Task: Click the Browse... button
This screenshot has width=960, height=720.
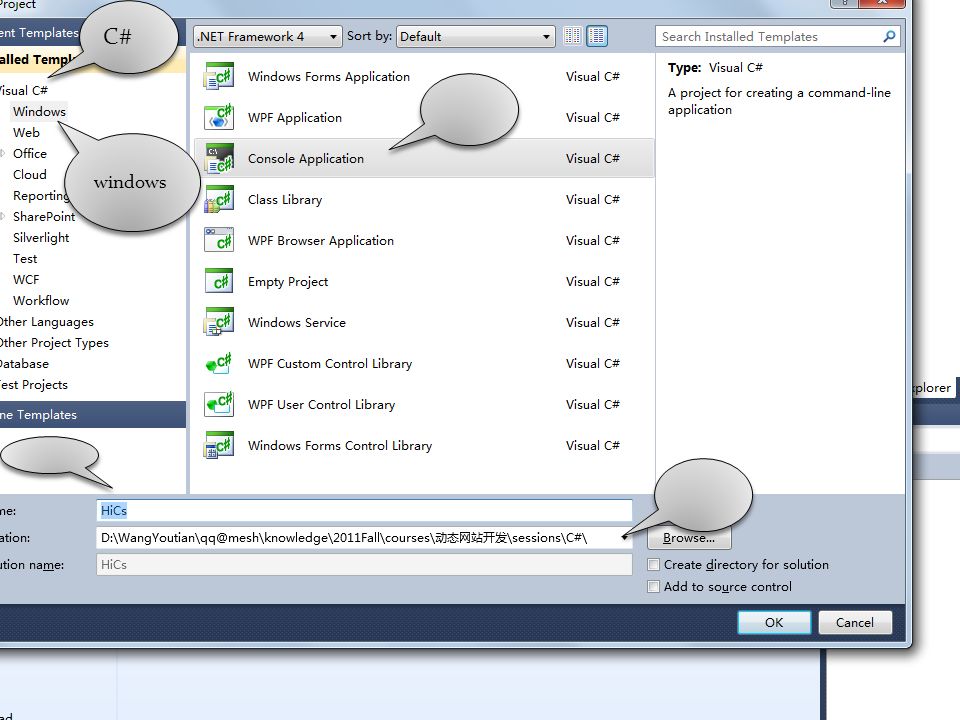Action: coord(689,538)
